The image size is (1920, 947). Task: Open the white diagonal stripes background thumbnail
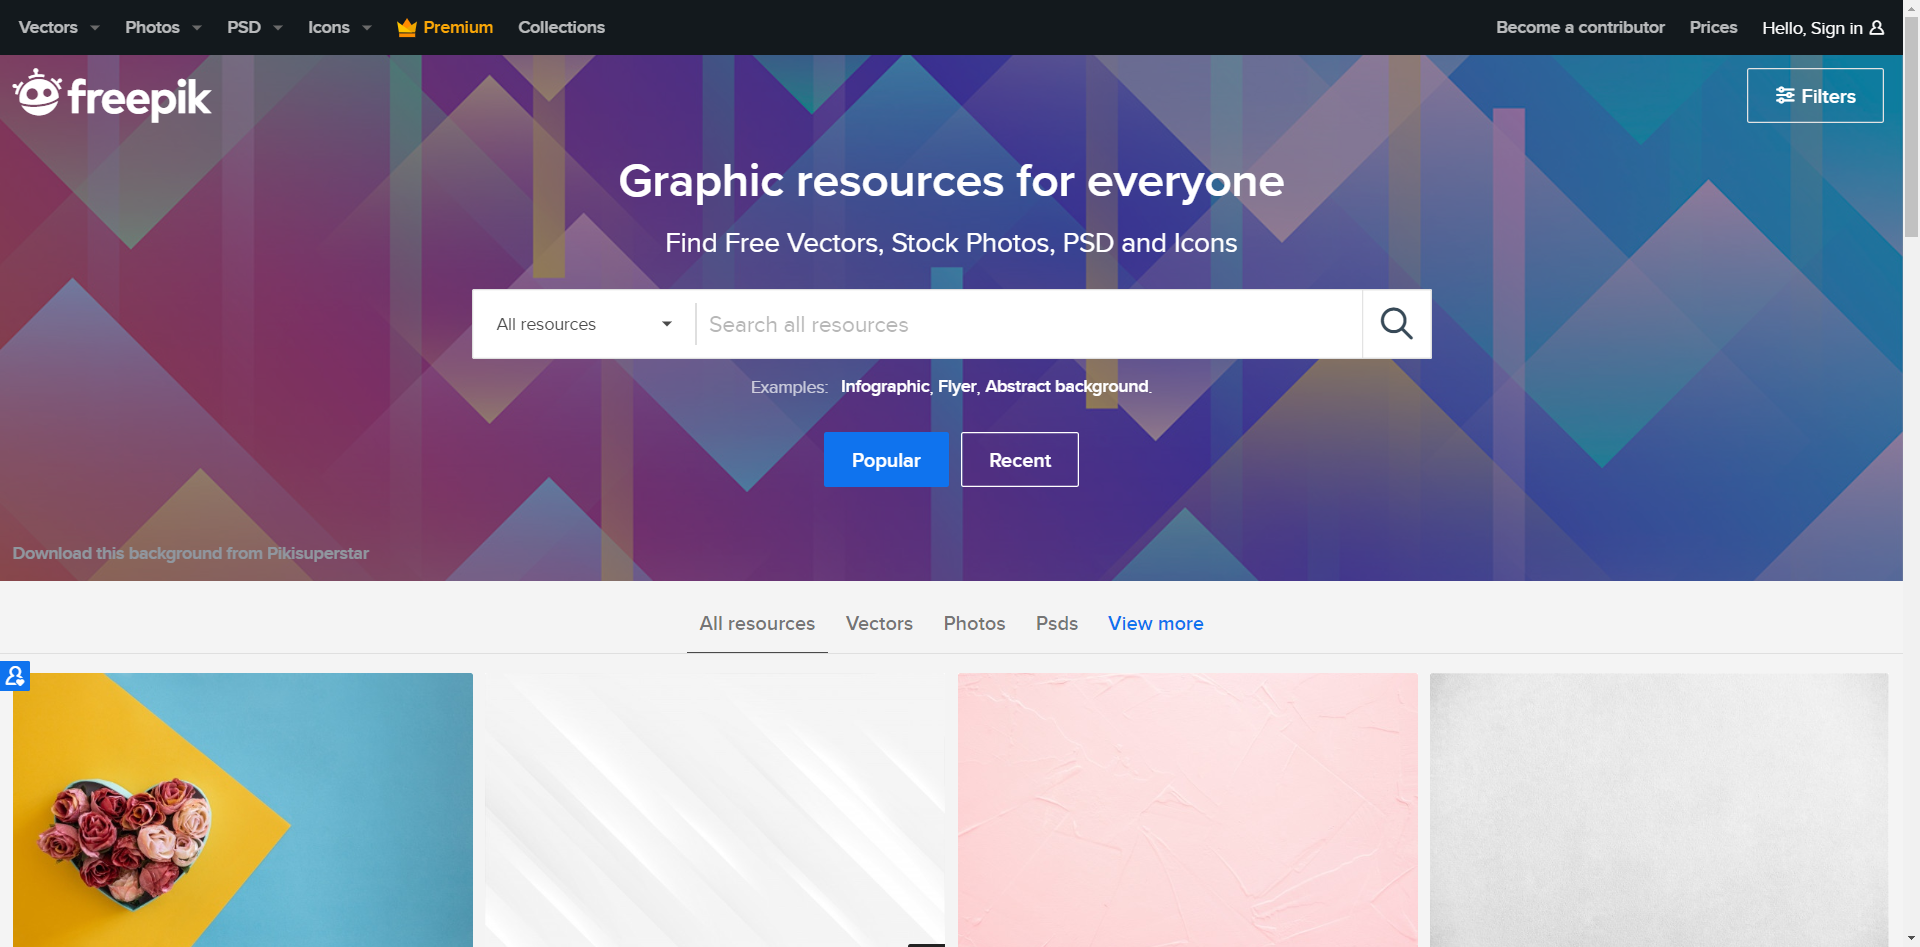point(715,810)
